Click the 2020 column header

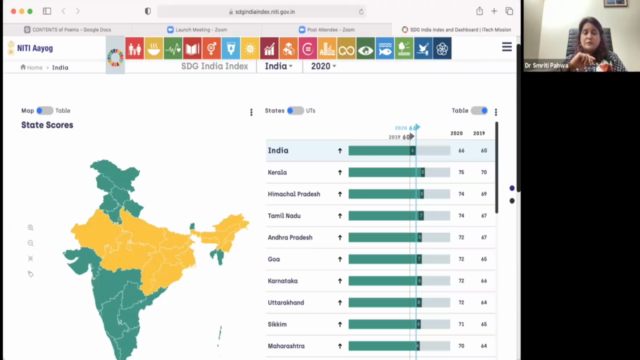tap(456, 133)
